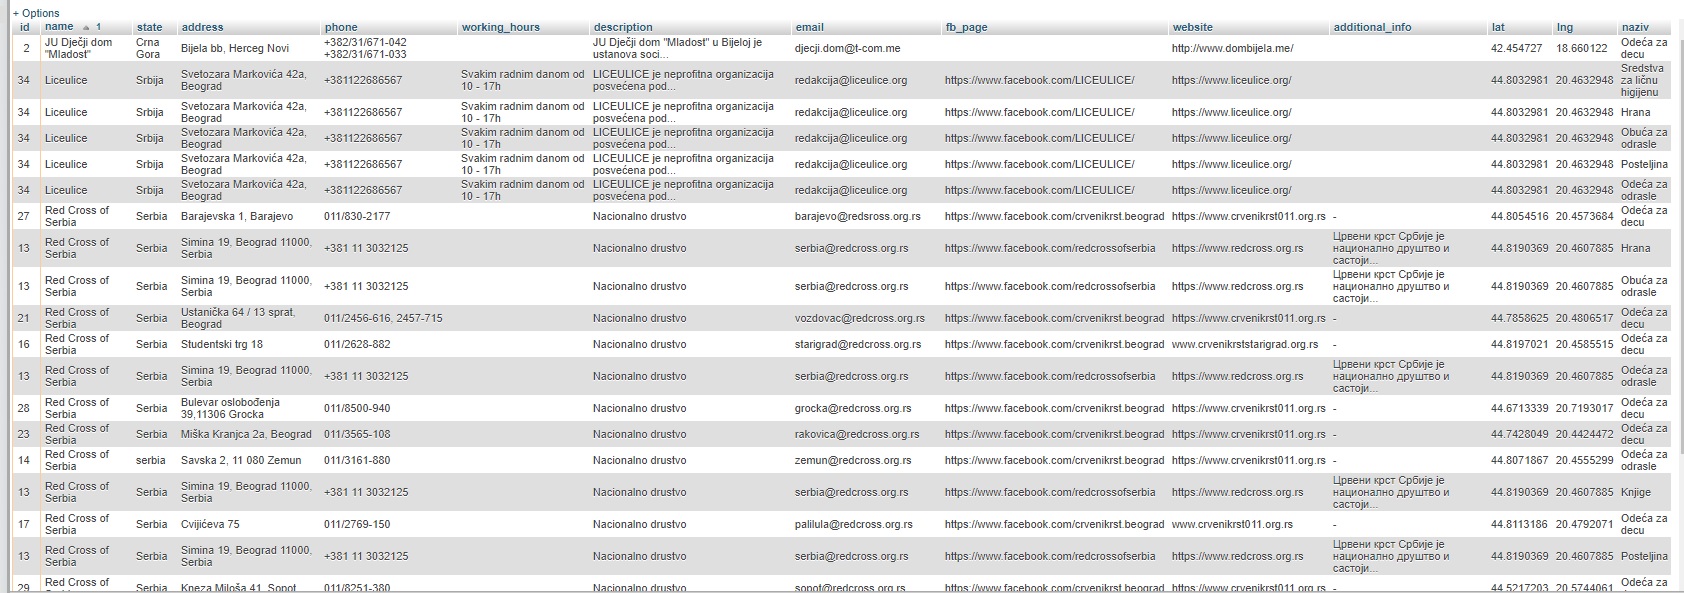
Task: Select email cell starigrad@redcross.org.rs
Action: 858,344
